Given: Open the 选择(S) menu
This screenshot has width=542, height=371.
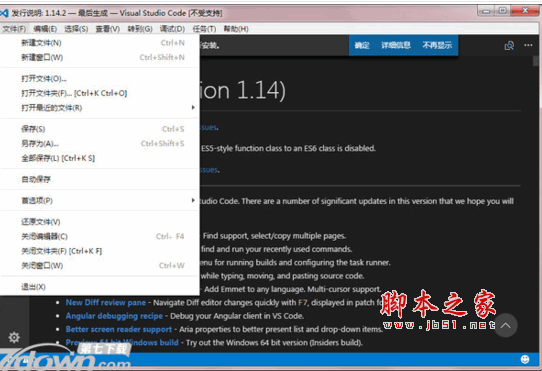Looking at the screenshot, I should pyautogui.click(x=76, y=29).
